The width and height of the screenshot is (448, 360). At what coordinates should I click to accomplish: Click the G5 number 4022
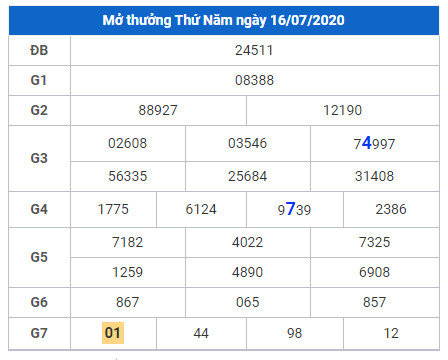pyautogui.click(x=247, y=242)
